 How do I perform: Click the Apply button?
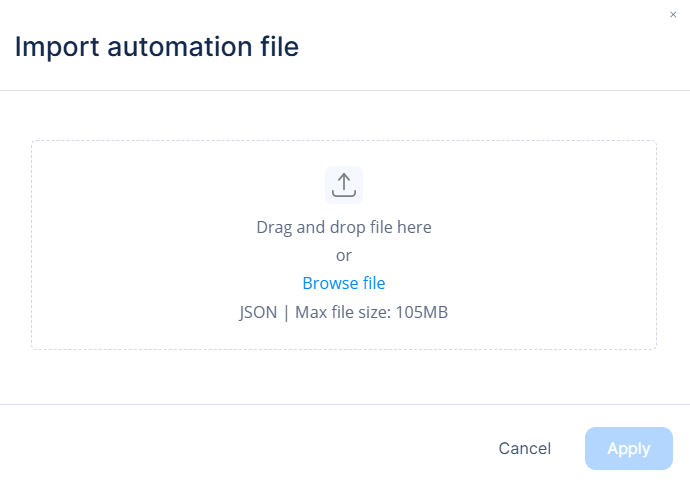[628, 448]
